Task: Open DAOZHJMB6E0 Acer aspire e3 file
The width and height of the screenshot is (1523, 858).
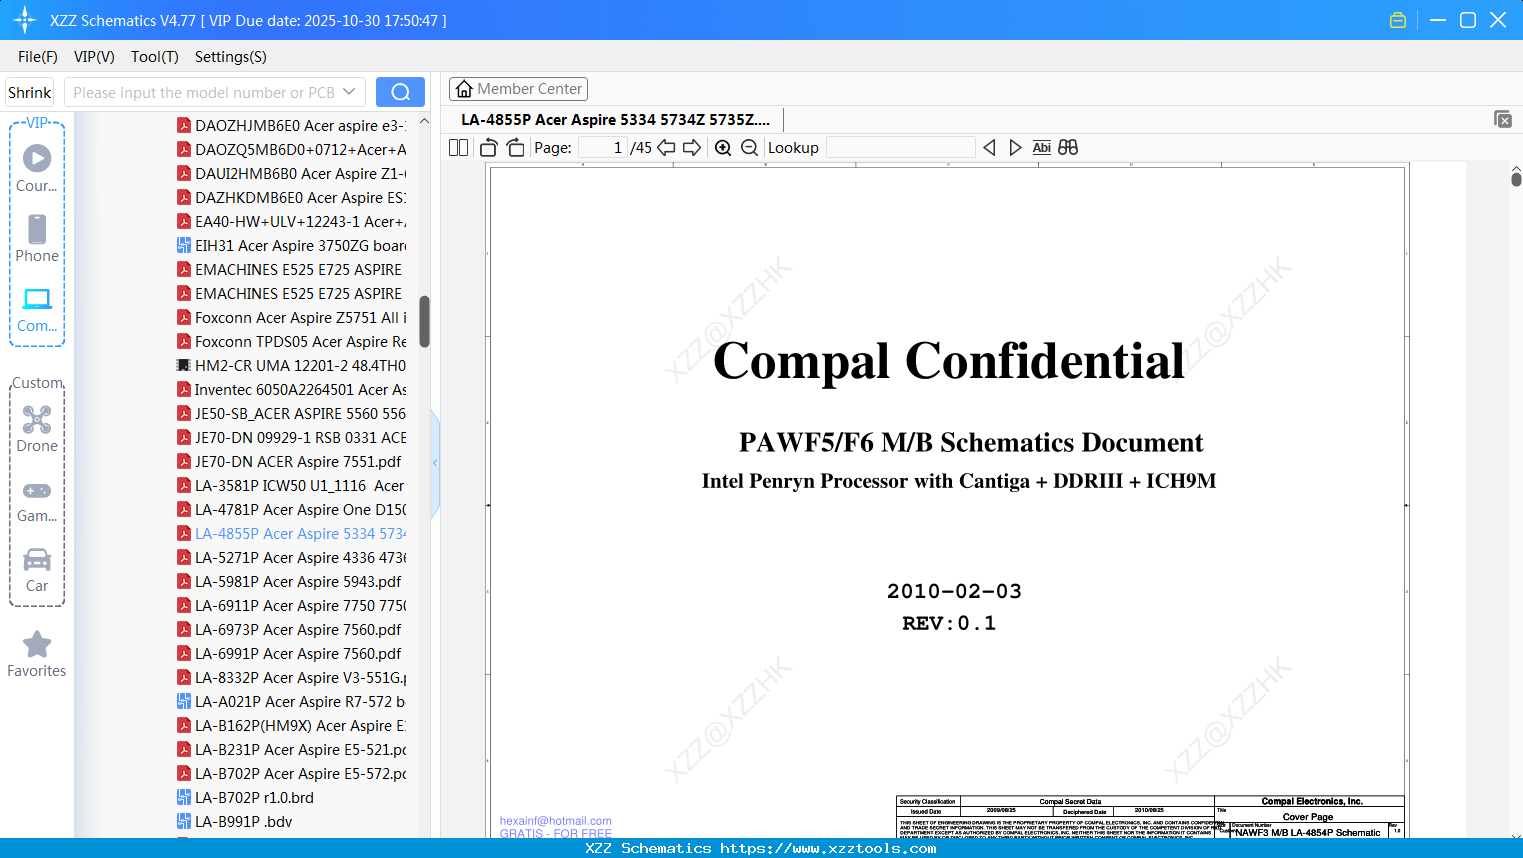Action: coord(291,126)
